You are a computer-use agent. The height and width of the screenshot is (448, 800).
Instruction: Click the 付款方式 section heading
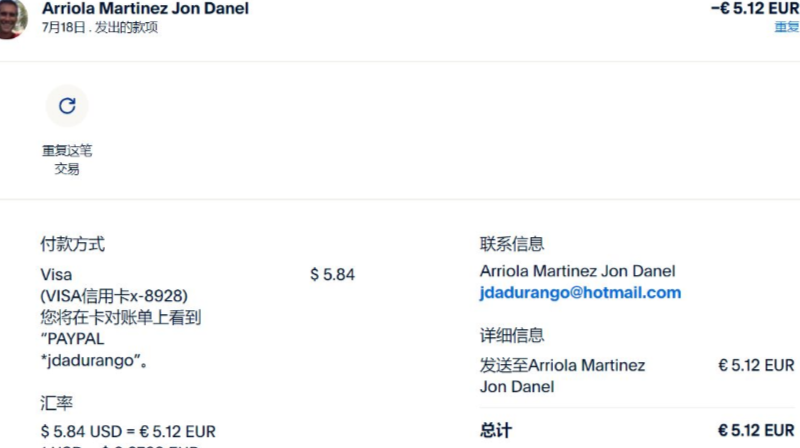72,244
